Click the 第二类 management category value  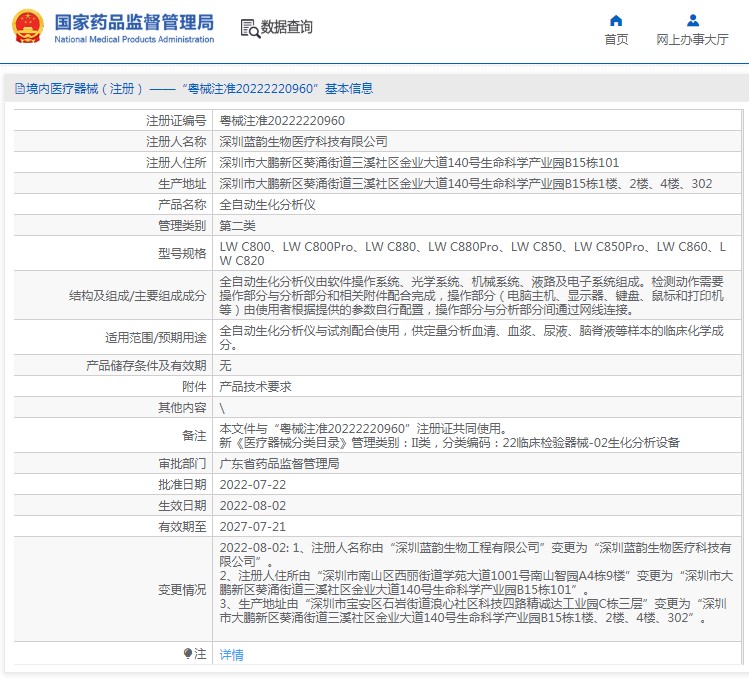point(238,225)
